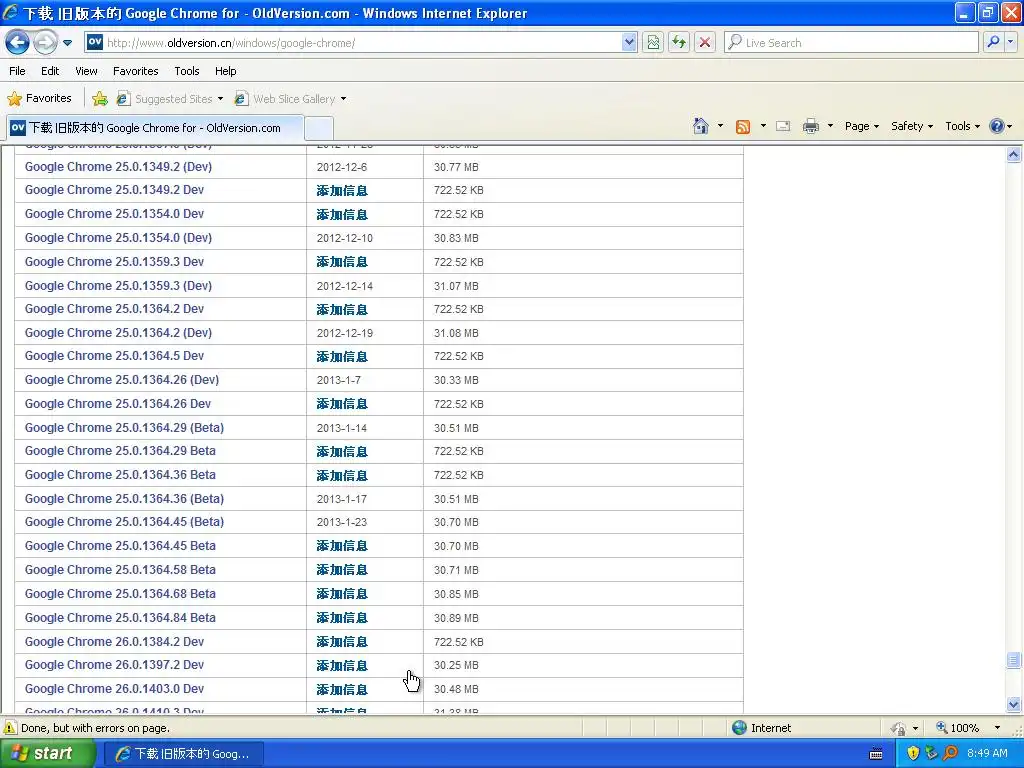
Task: Click the Home icon in command bar
Action: [701, 126]
